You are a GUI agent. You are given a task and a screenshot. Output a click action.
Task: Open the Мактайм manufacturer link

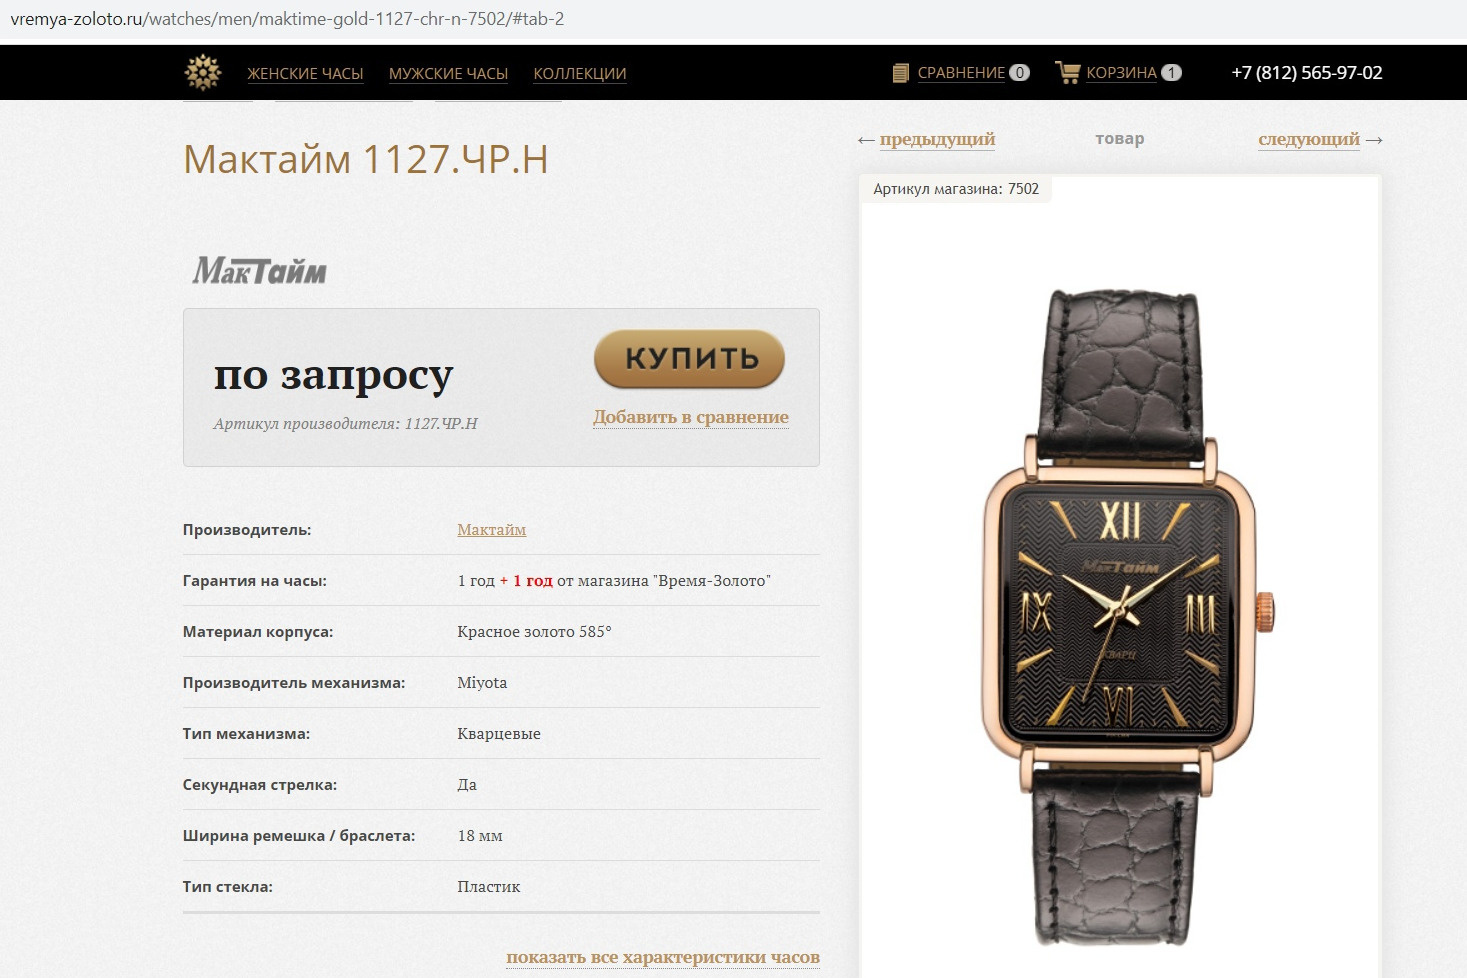(492, 530)
